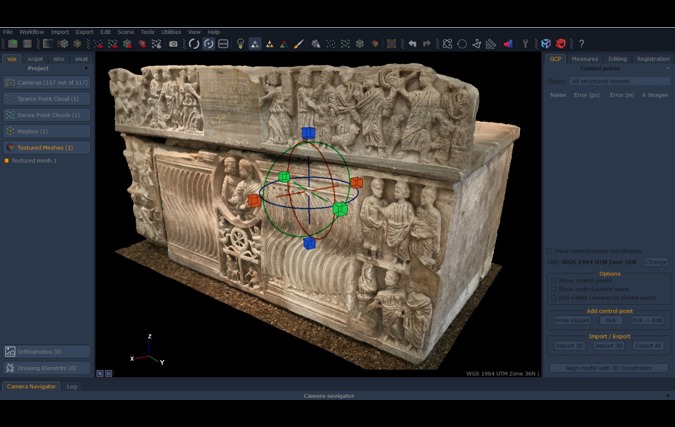Select the Camera Navigator tab
Screen dimensions: 675x427
pyautogui.click(x=31, y=387)
